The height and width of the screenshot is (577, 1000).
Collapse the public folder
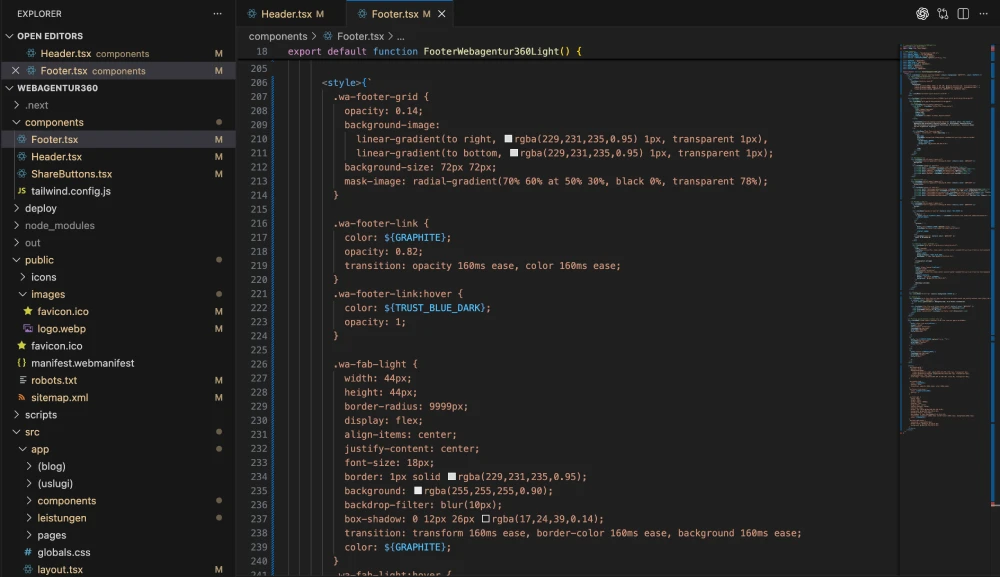39,260
